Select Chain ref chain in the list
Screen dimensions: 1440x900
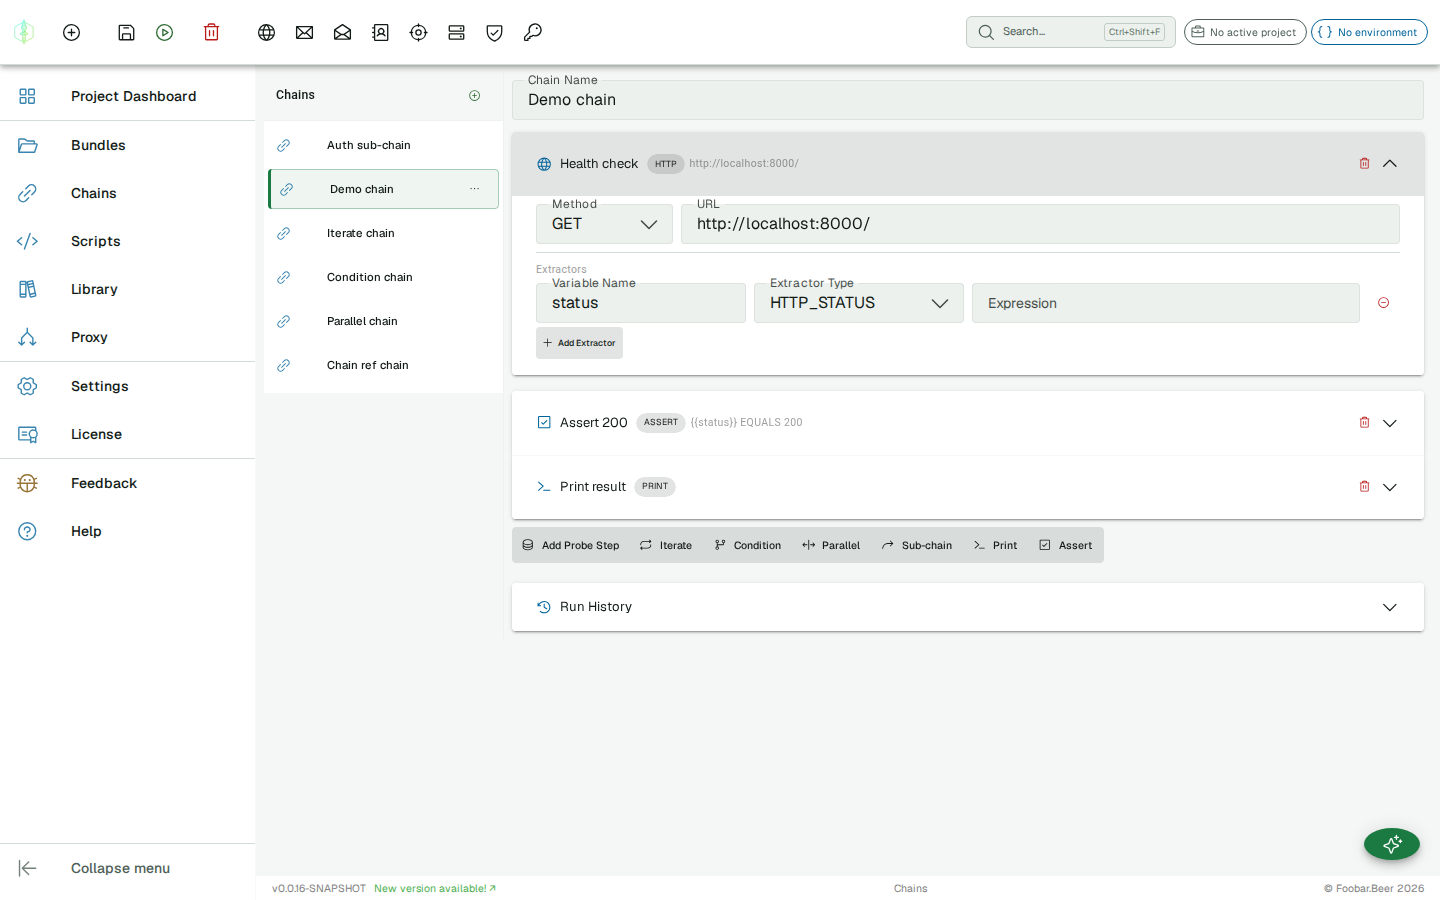tap(383, 365)
